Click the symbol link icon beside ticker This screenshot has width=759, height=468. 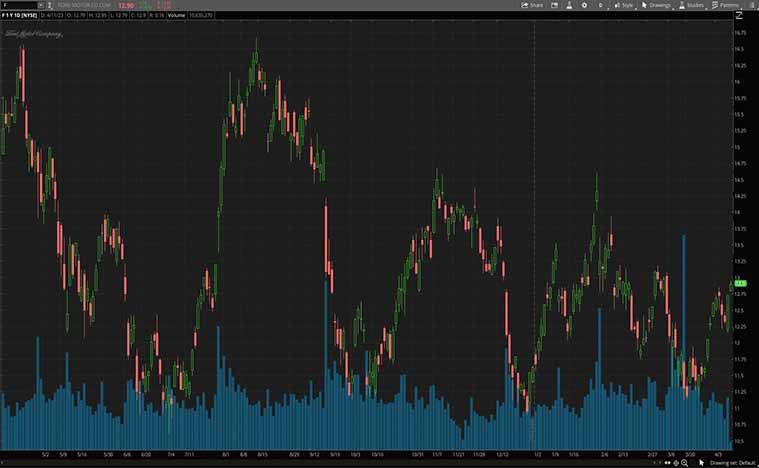(x=49, y=5)
